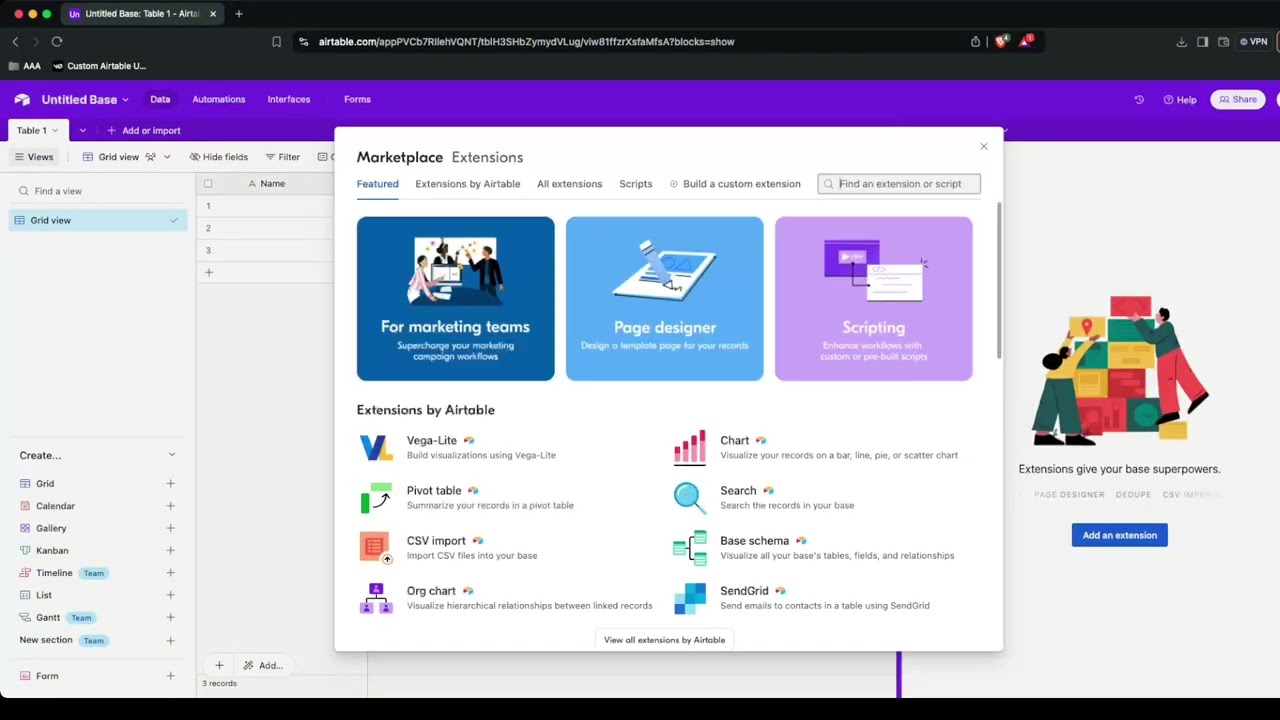Open the Page designer card
The height and width of the screenshot is (720, 1280).
point(664,299)
